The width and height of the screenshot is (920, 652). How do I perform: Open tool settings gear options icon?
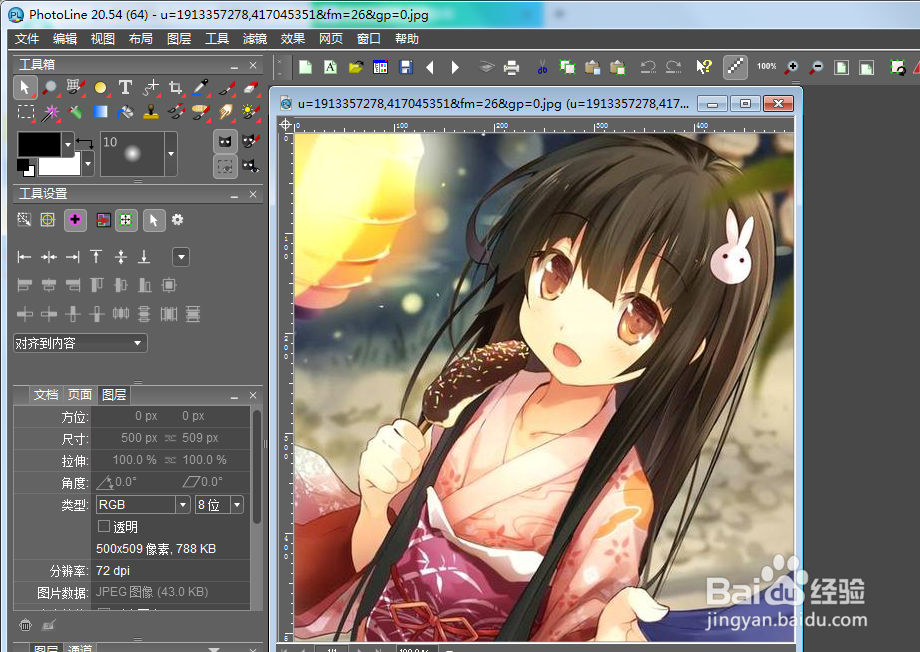click(177, 219)
